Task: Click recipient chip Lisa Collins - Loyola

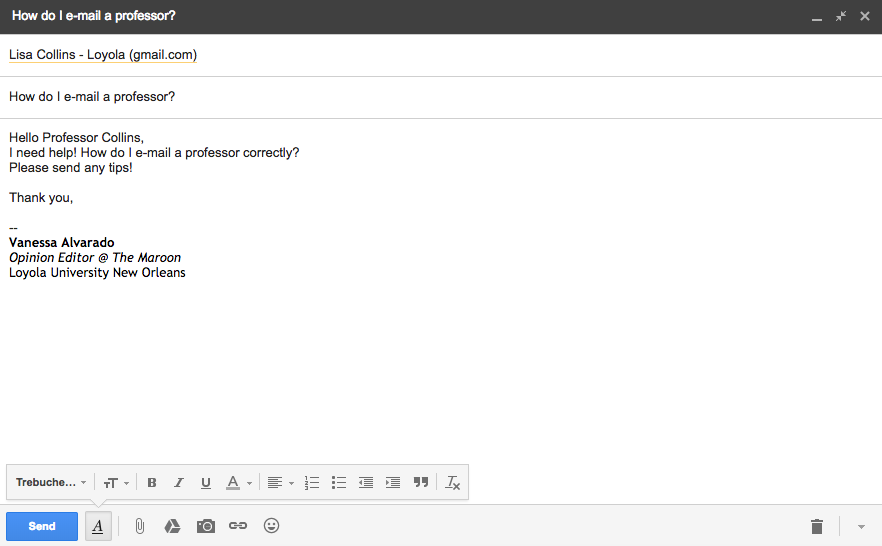Action: click(x=103, y=55)
